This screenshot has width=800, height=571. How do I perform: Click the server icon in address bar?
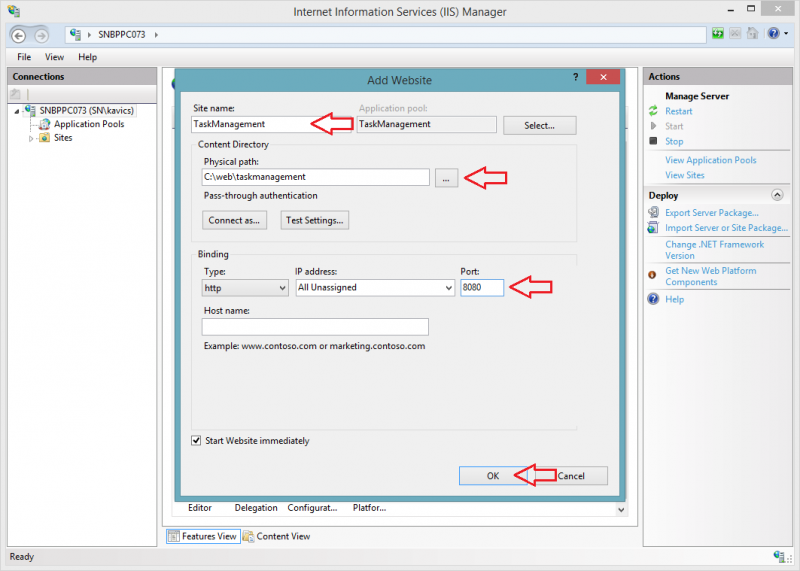[x=76, y=34]
